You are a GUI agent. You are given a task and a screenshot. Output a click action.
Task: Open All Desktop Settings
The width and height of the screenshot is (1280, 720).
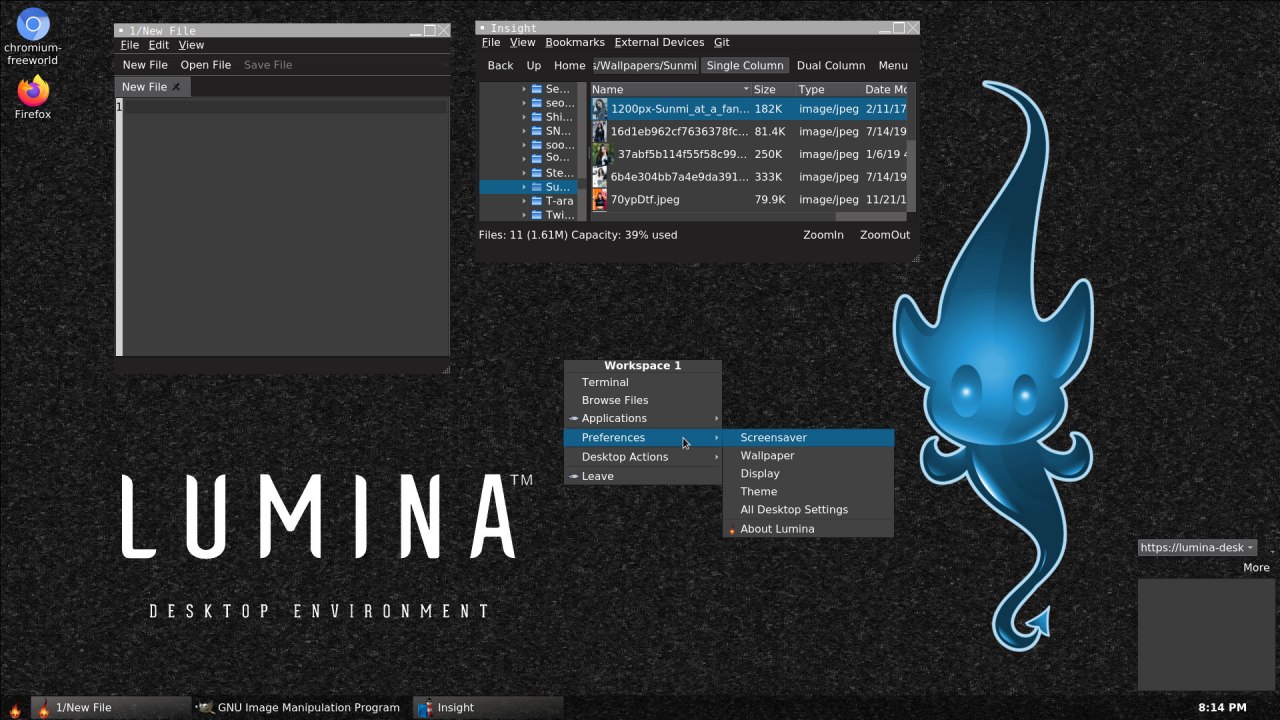coord(808,510)
